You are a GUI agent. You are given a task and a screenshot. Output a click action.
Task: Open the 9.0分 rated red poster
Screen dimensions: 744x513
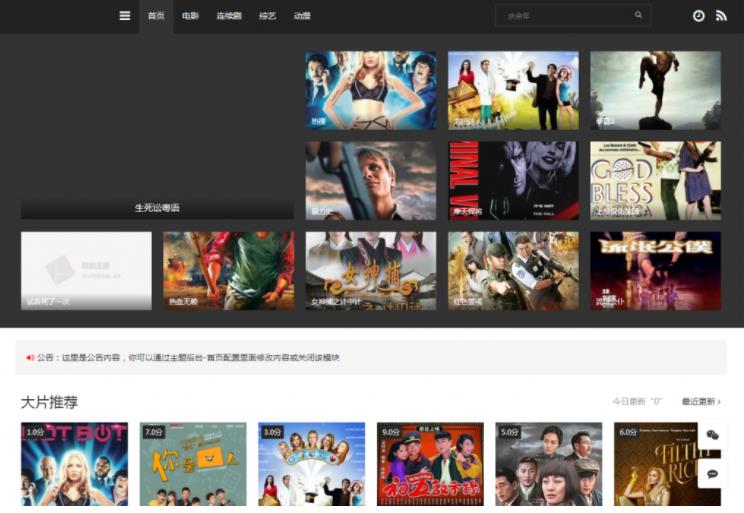click(x=430, y=464)
